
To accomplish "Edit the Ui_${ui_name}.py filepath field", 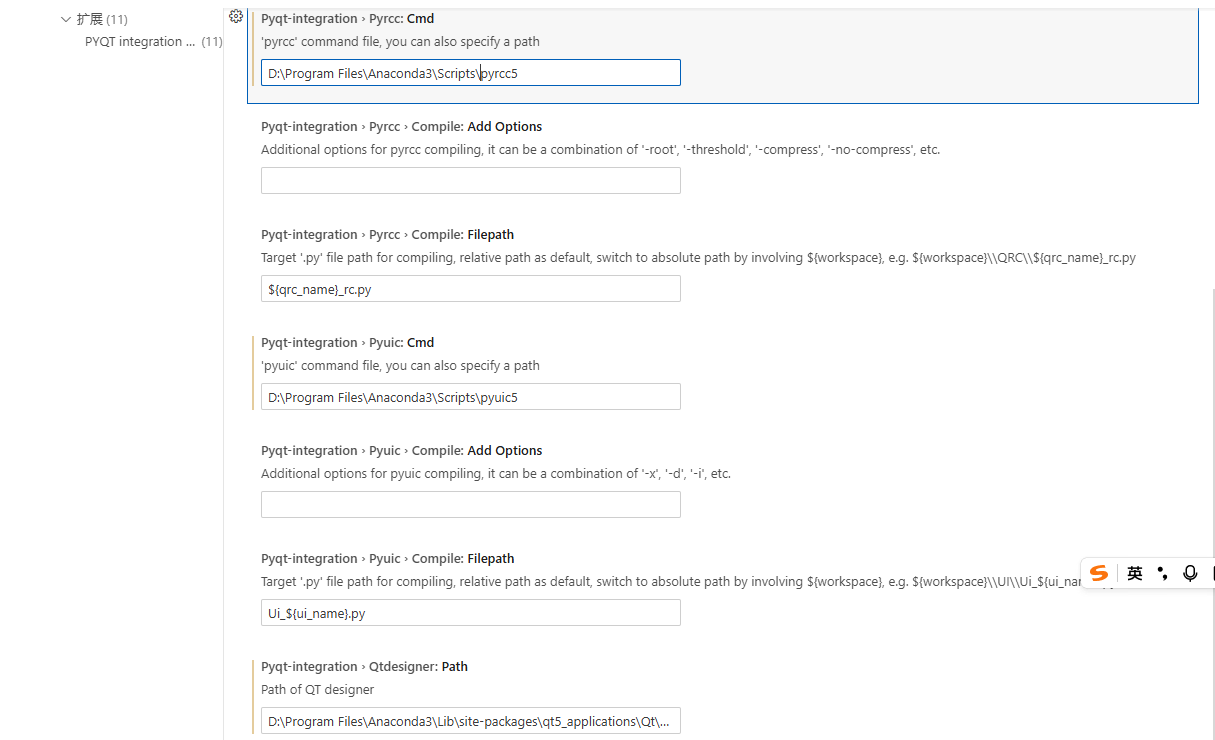I will pyautogui.click(x=471, y=612).
